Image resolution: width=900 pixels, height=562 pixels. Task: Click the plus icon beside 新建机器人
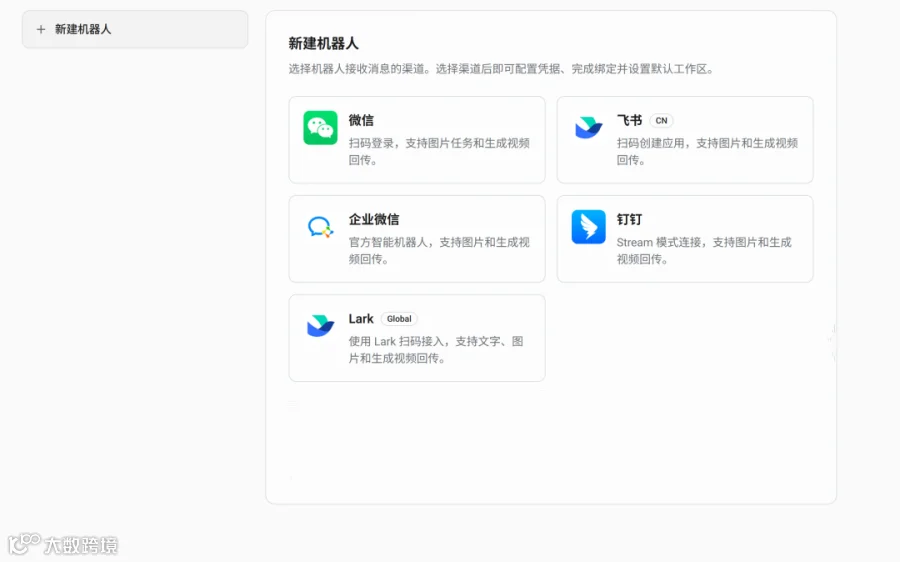[x=41, y=29]
